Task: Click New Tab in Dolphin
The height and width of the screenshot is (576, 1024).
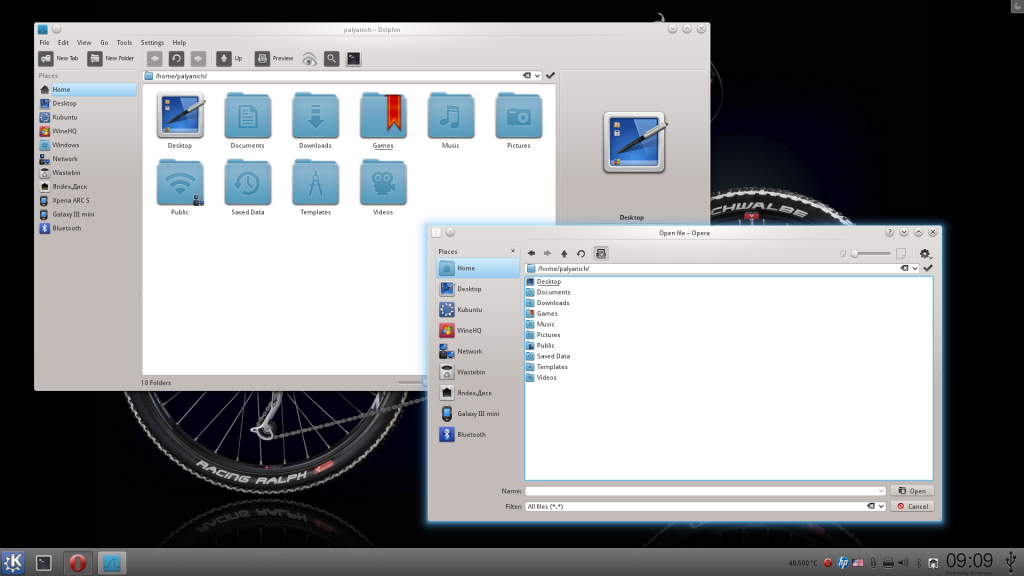Action: coord(59,59)
